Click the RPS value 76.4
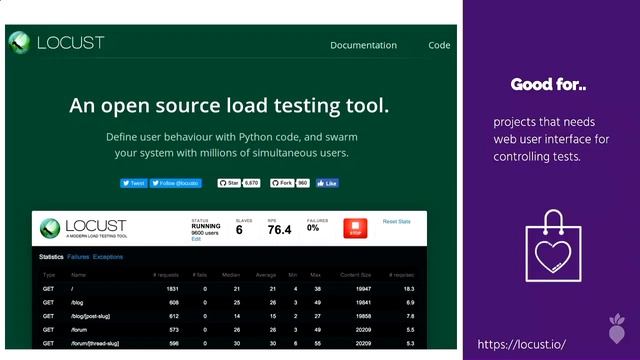The width and height of the screenshot is (640, 360). point(280,230)
